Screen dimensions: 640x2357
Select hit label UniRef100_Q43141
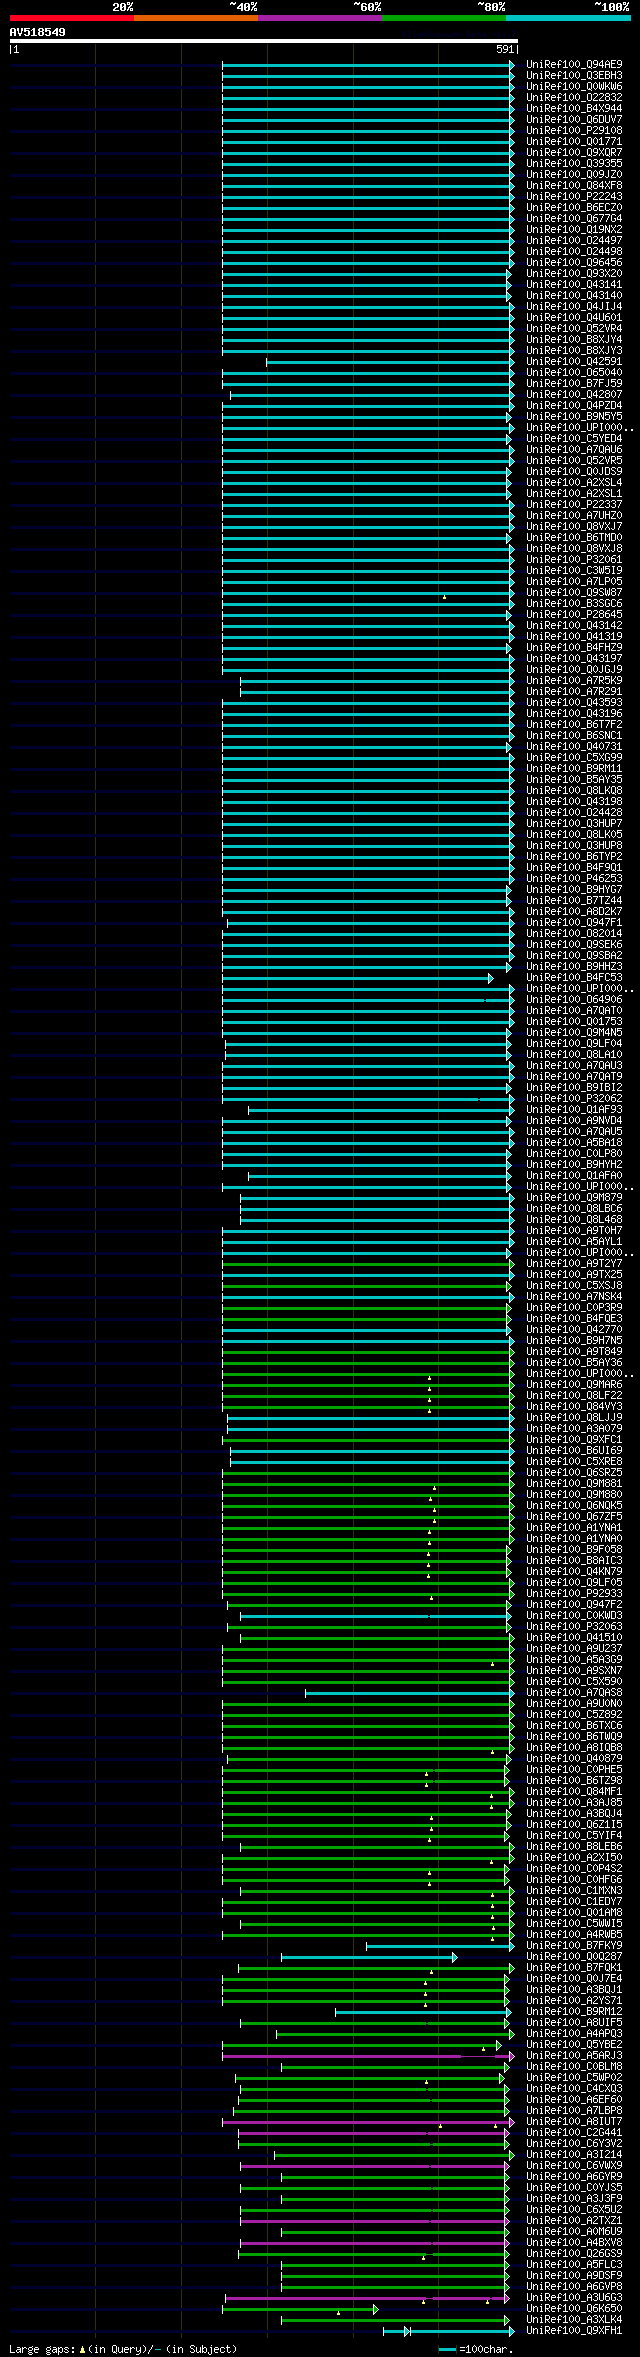[x=574, y=284]
